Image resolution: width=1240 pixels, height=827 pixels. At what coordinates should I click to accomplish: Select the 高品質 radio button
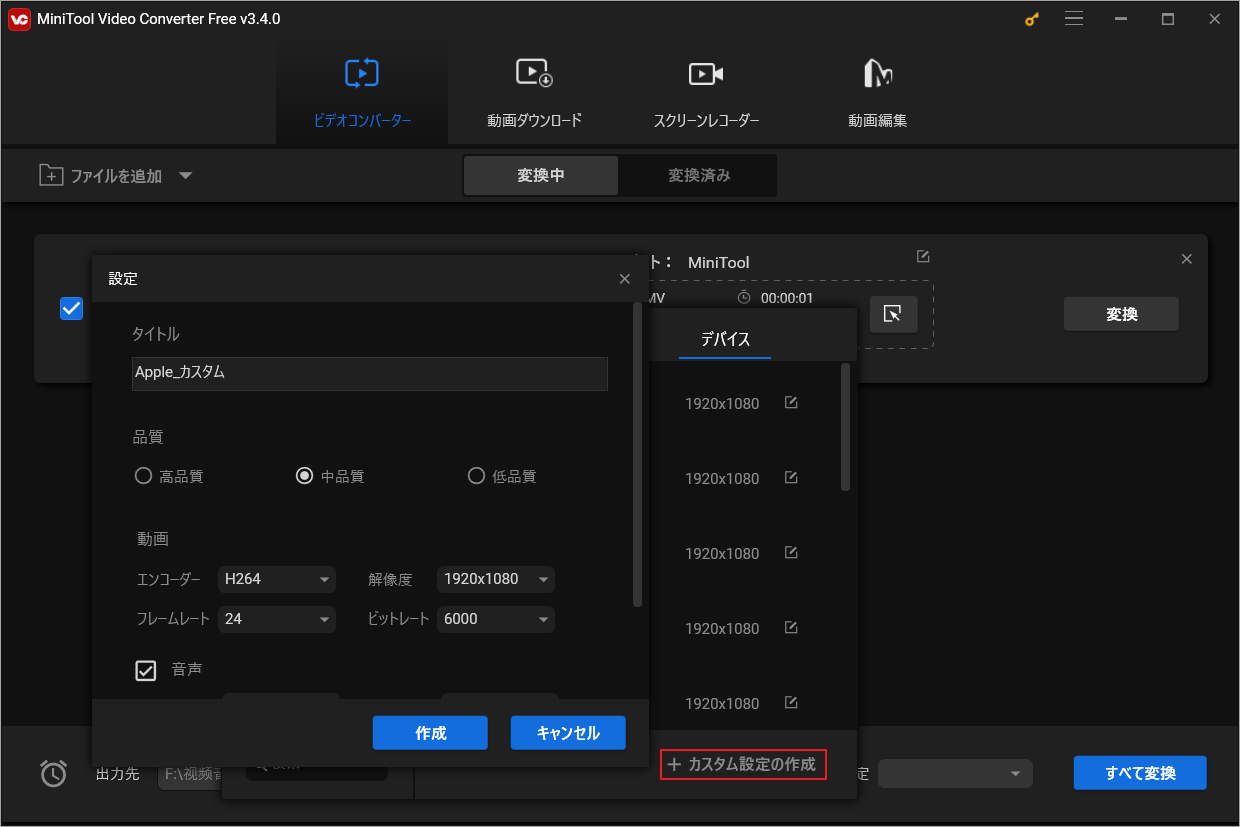[143, 476]
